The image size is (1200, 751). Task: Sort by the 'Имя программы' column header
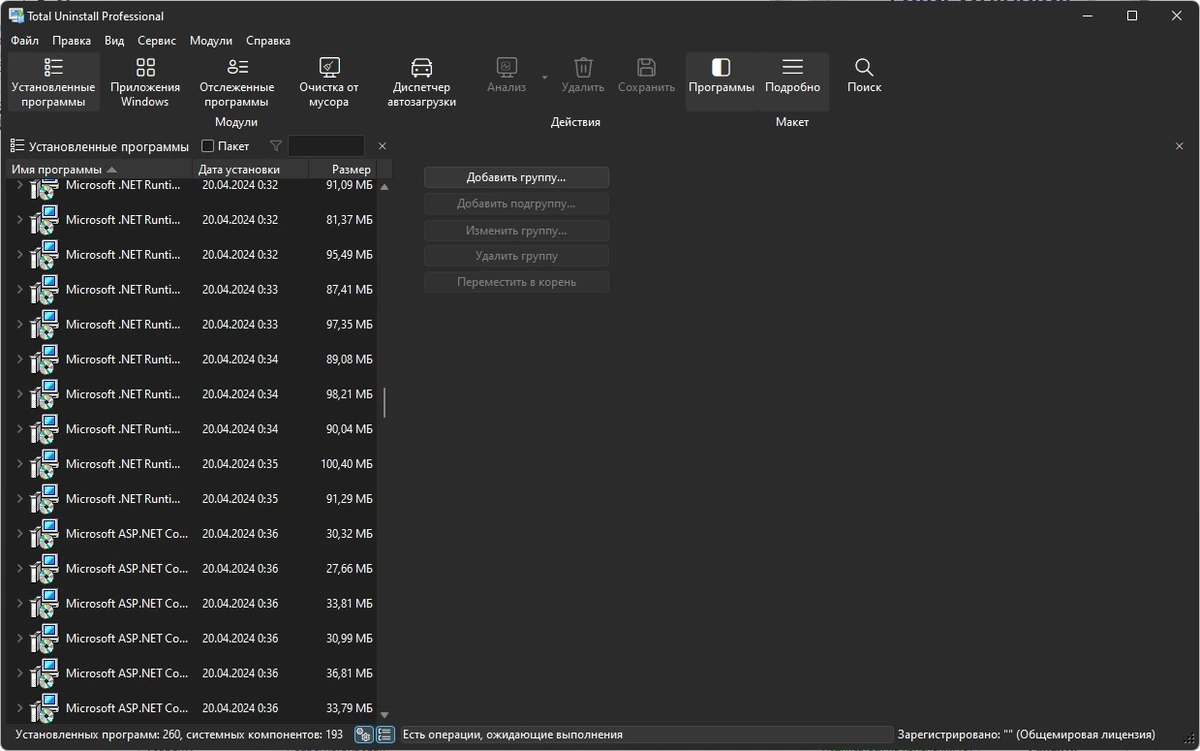coord(100,169)
